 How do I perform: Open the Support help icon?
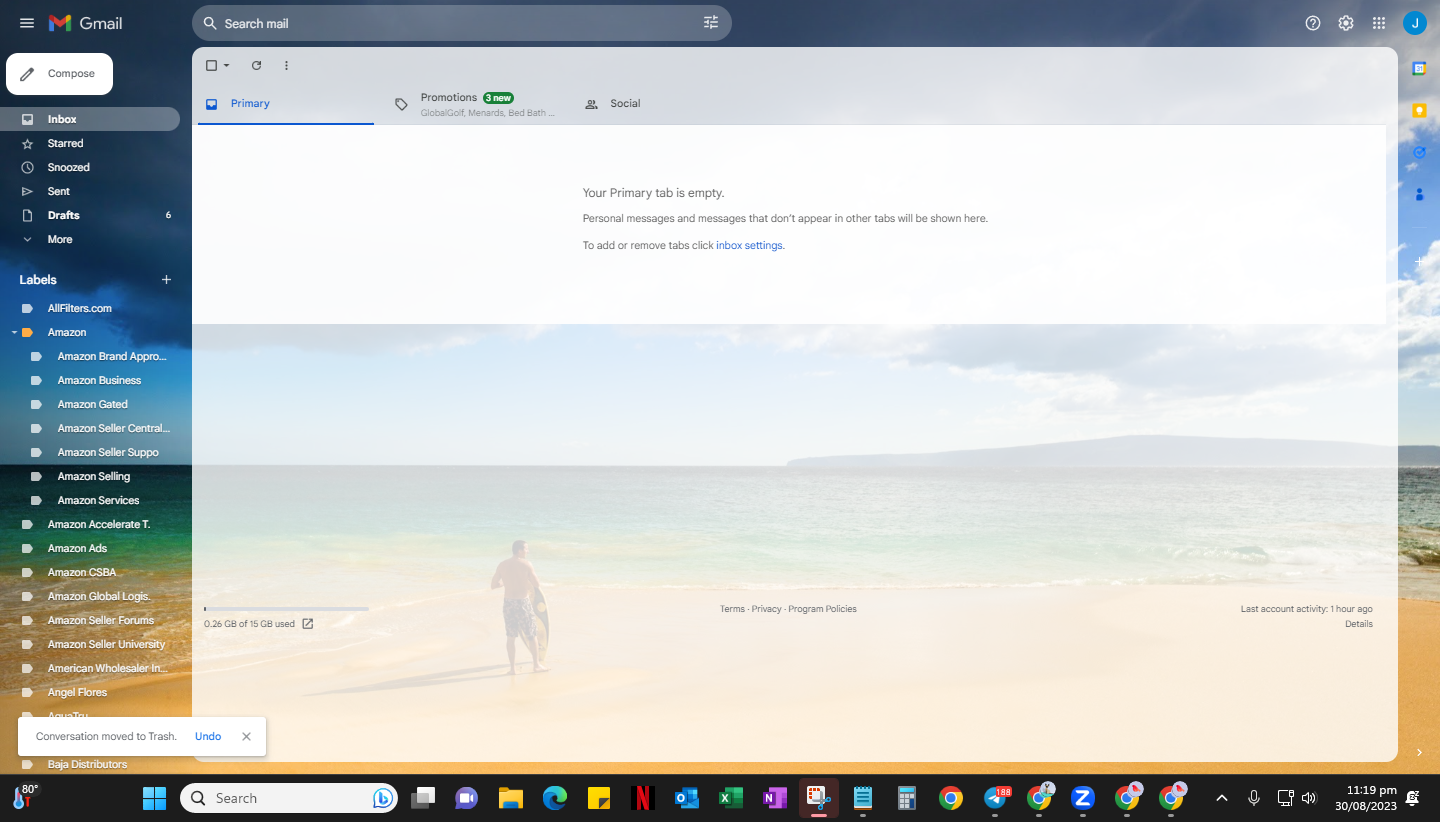coord(1313,23)
